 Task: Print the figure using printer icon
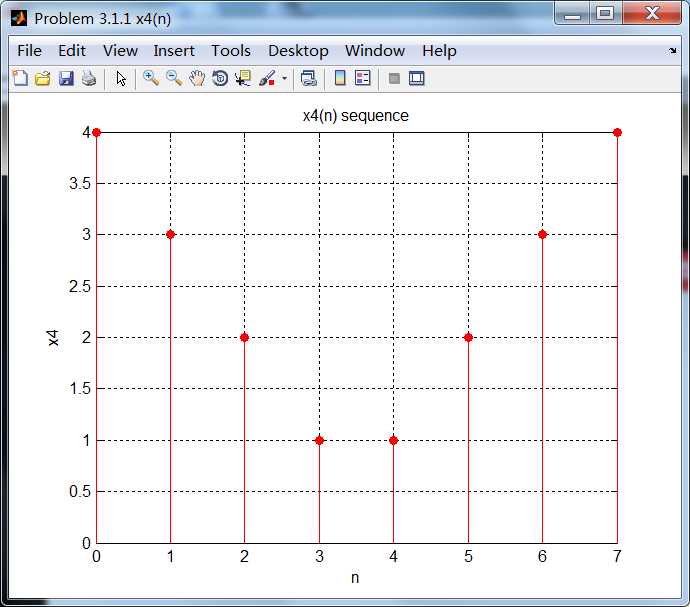(89, 79)
